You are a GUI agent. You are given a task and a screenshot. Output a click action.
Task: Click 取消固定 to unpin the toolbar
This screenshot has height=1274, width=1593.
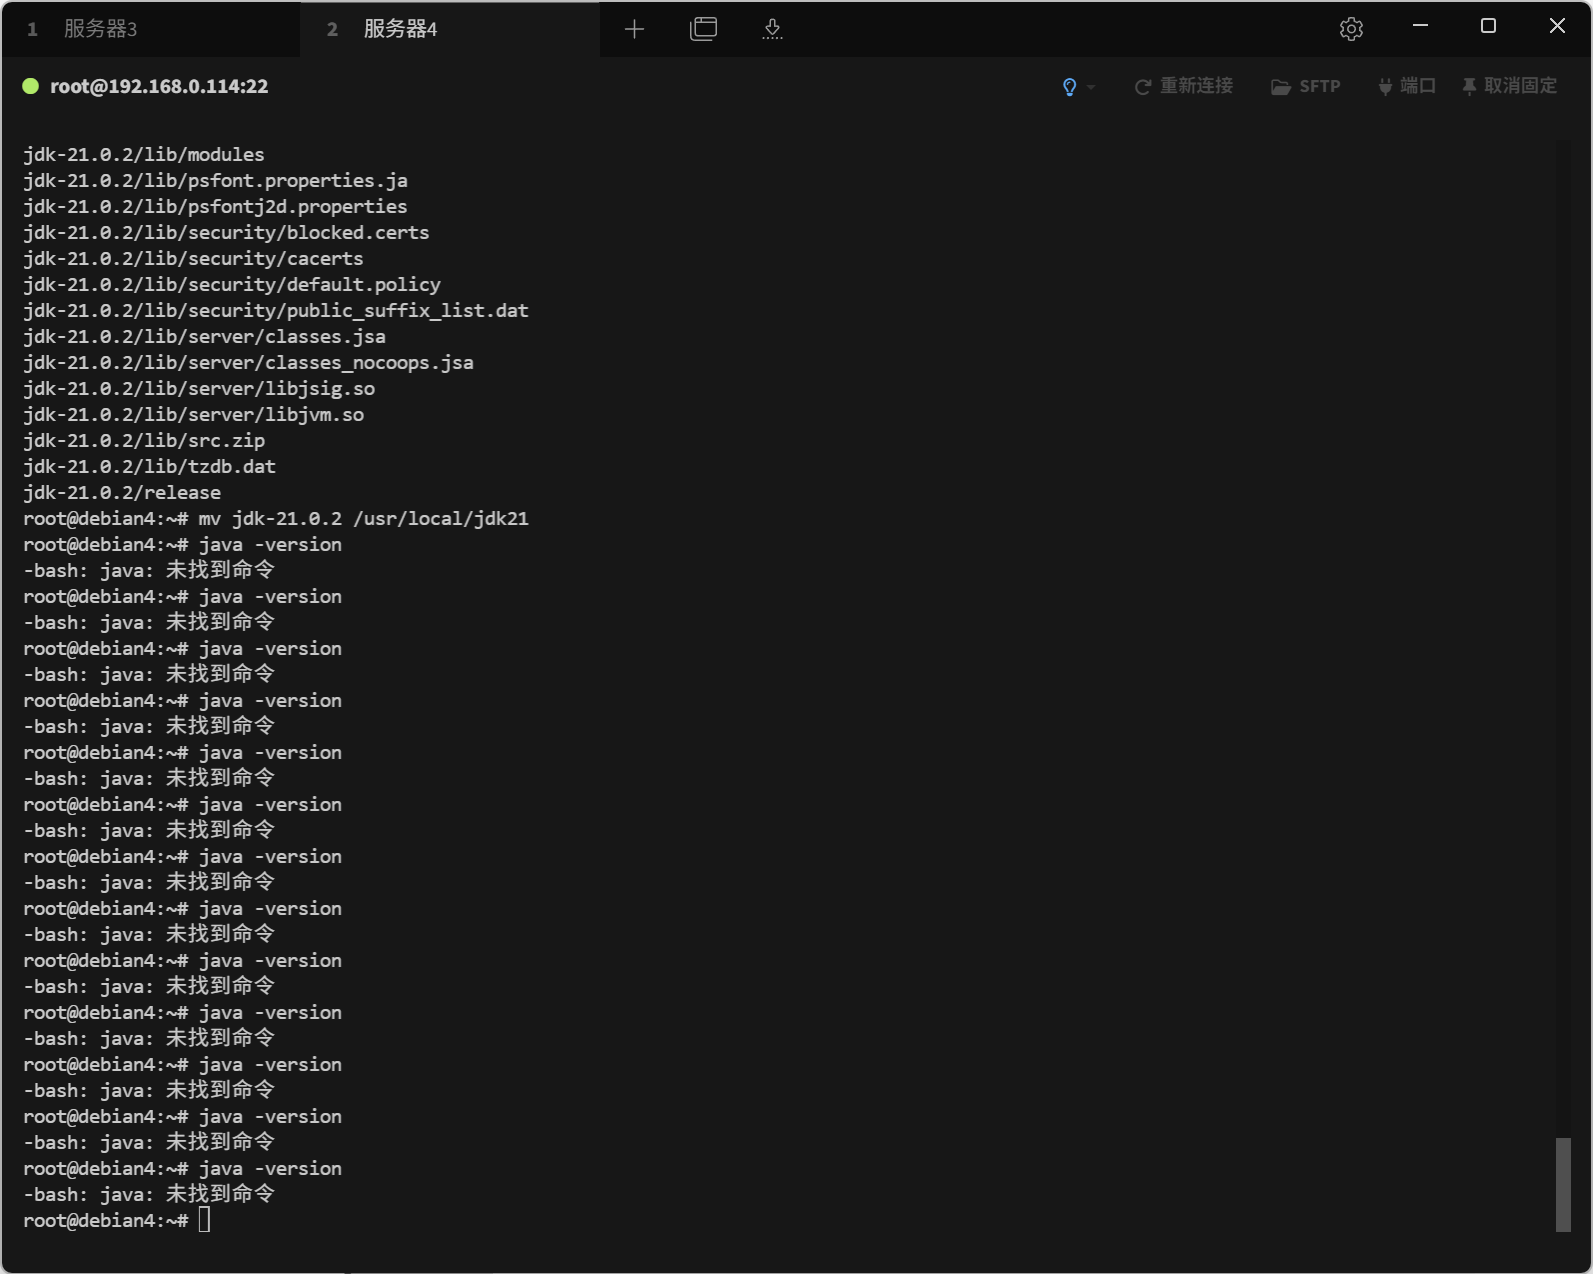(1509, 86)
